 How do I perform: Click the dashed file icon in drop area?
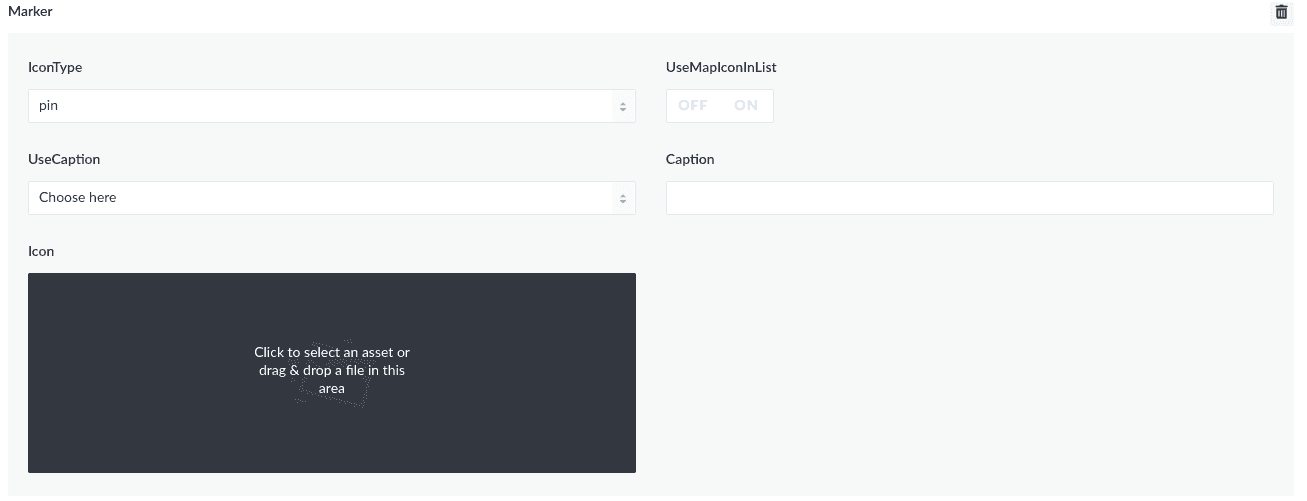pos(331,373)
